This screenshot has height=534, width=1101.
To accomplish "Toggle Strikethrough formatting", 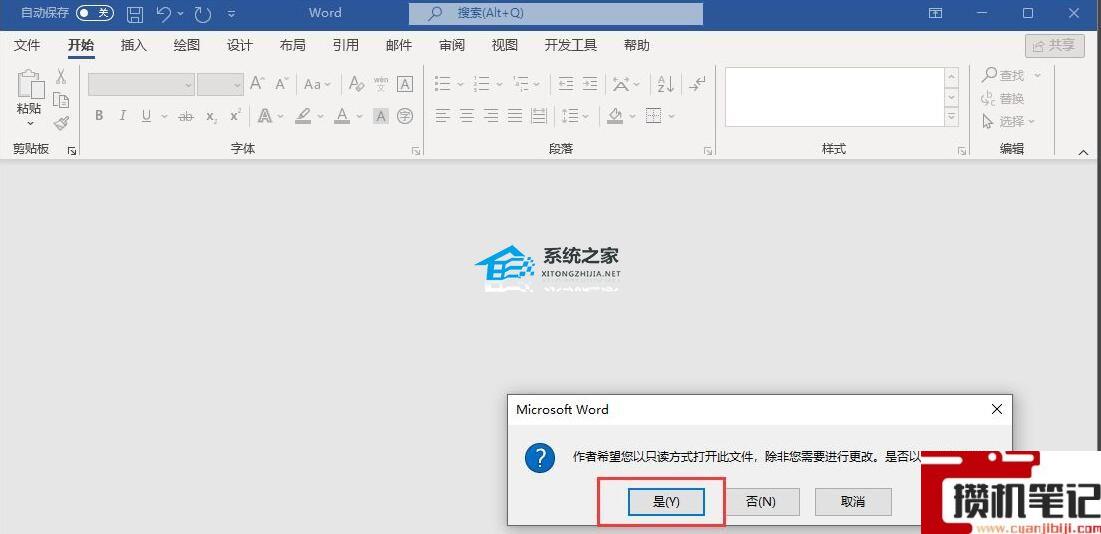I will click(186, 116).
